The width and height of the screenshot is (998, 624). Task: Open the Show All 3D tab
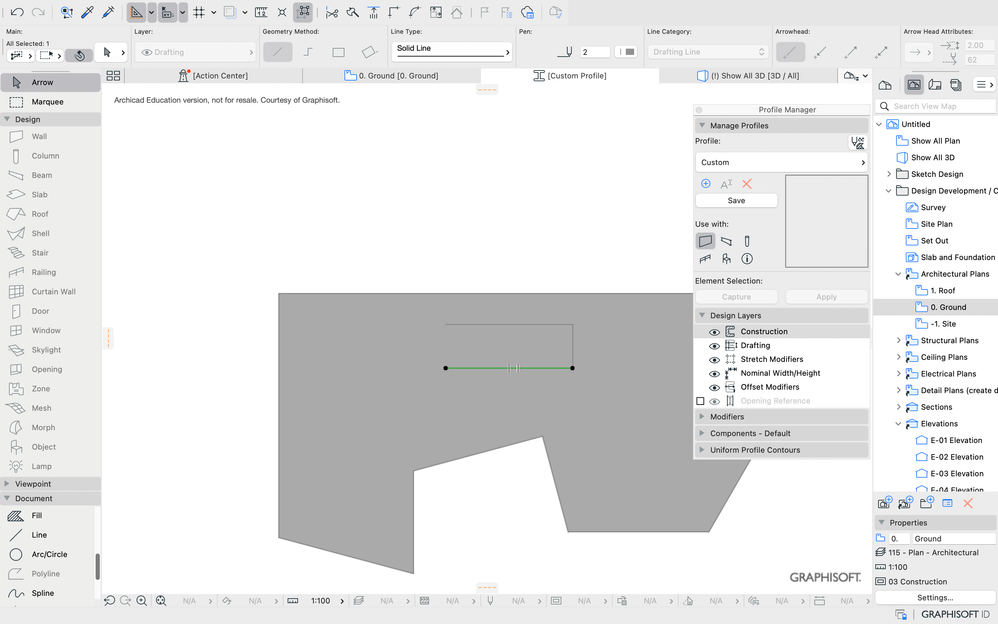(754, 76)
